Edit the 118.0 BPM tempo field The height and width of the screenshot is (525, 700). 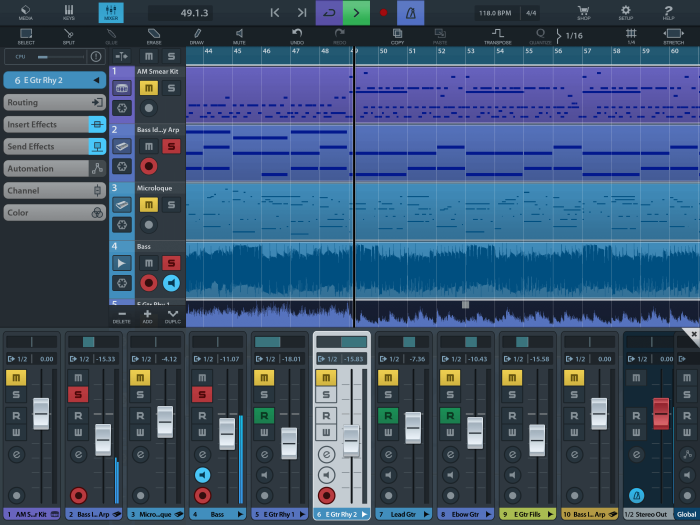tap(495, 13)
